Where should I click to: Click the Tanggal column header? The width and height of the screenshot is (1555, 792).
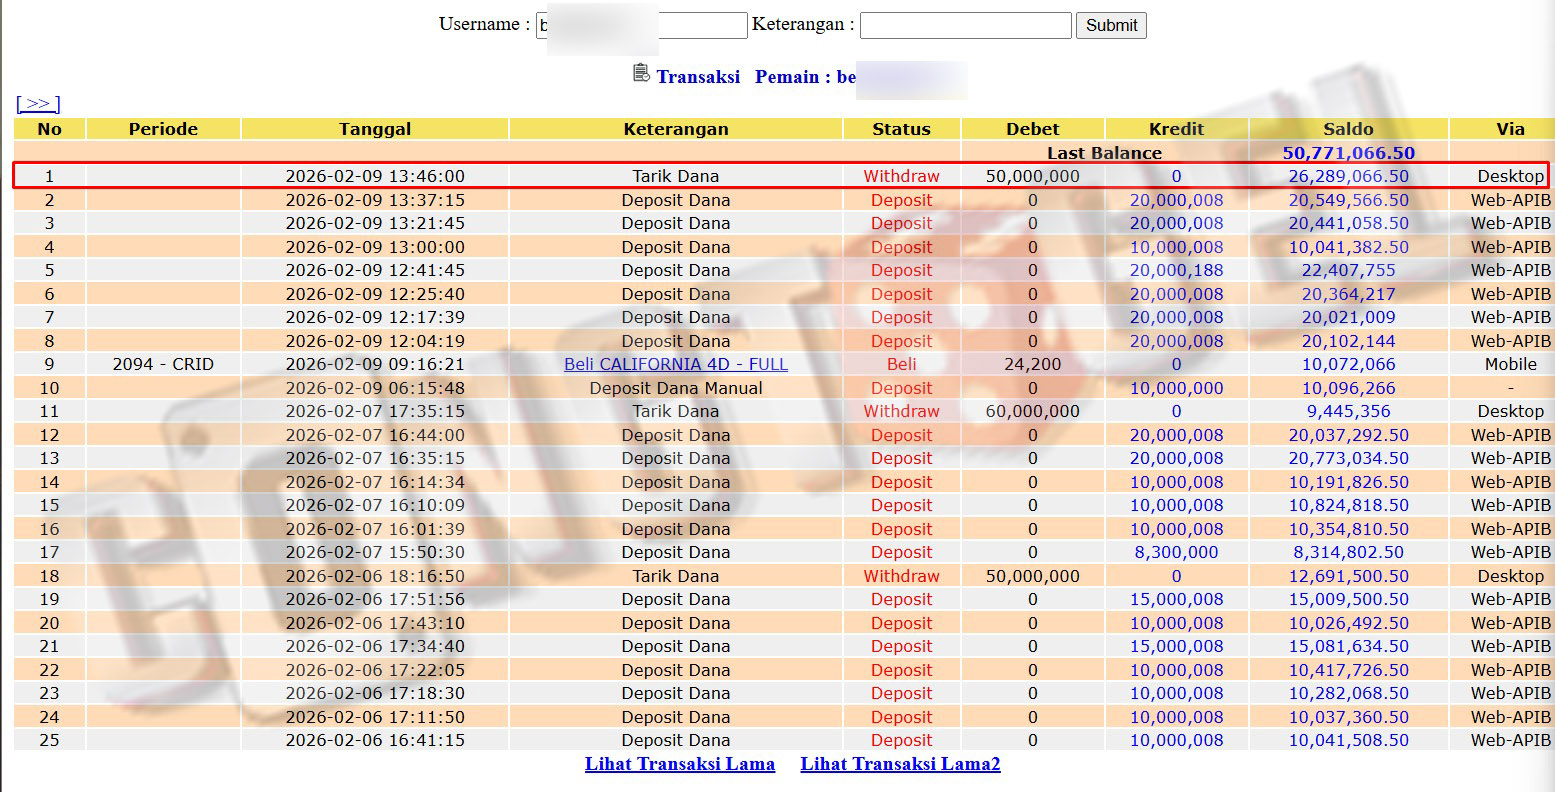tap(375, 129)
